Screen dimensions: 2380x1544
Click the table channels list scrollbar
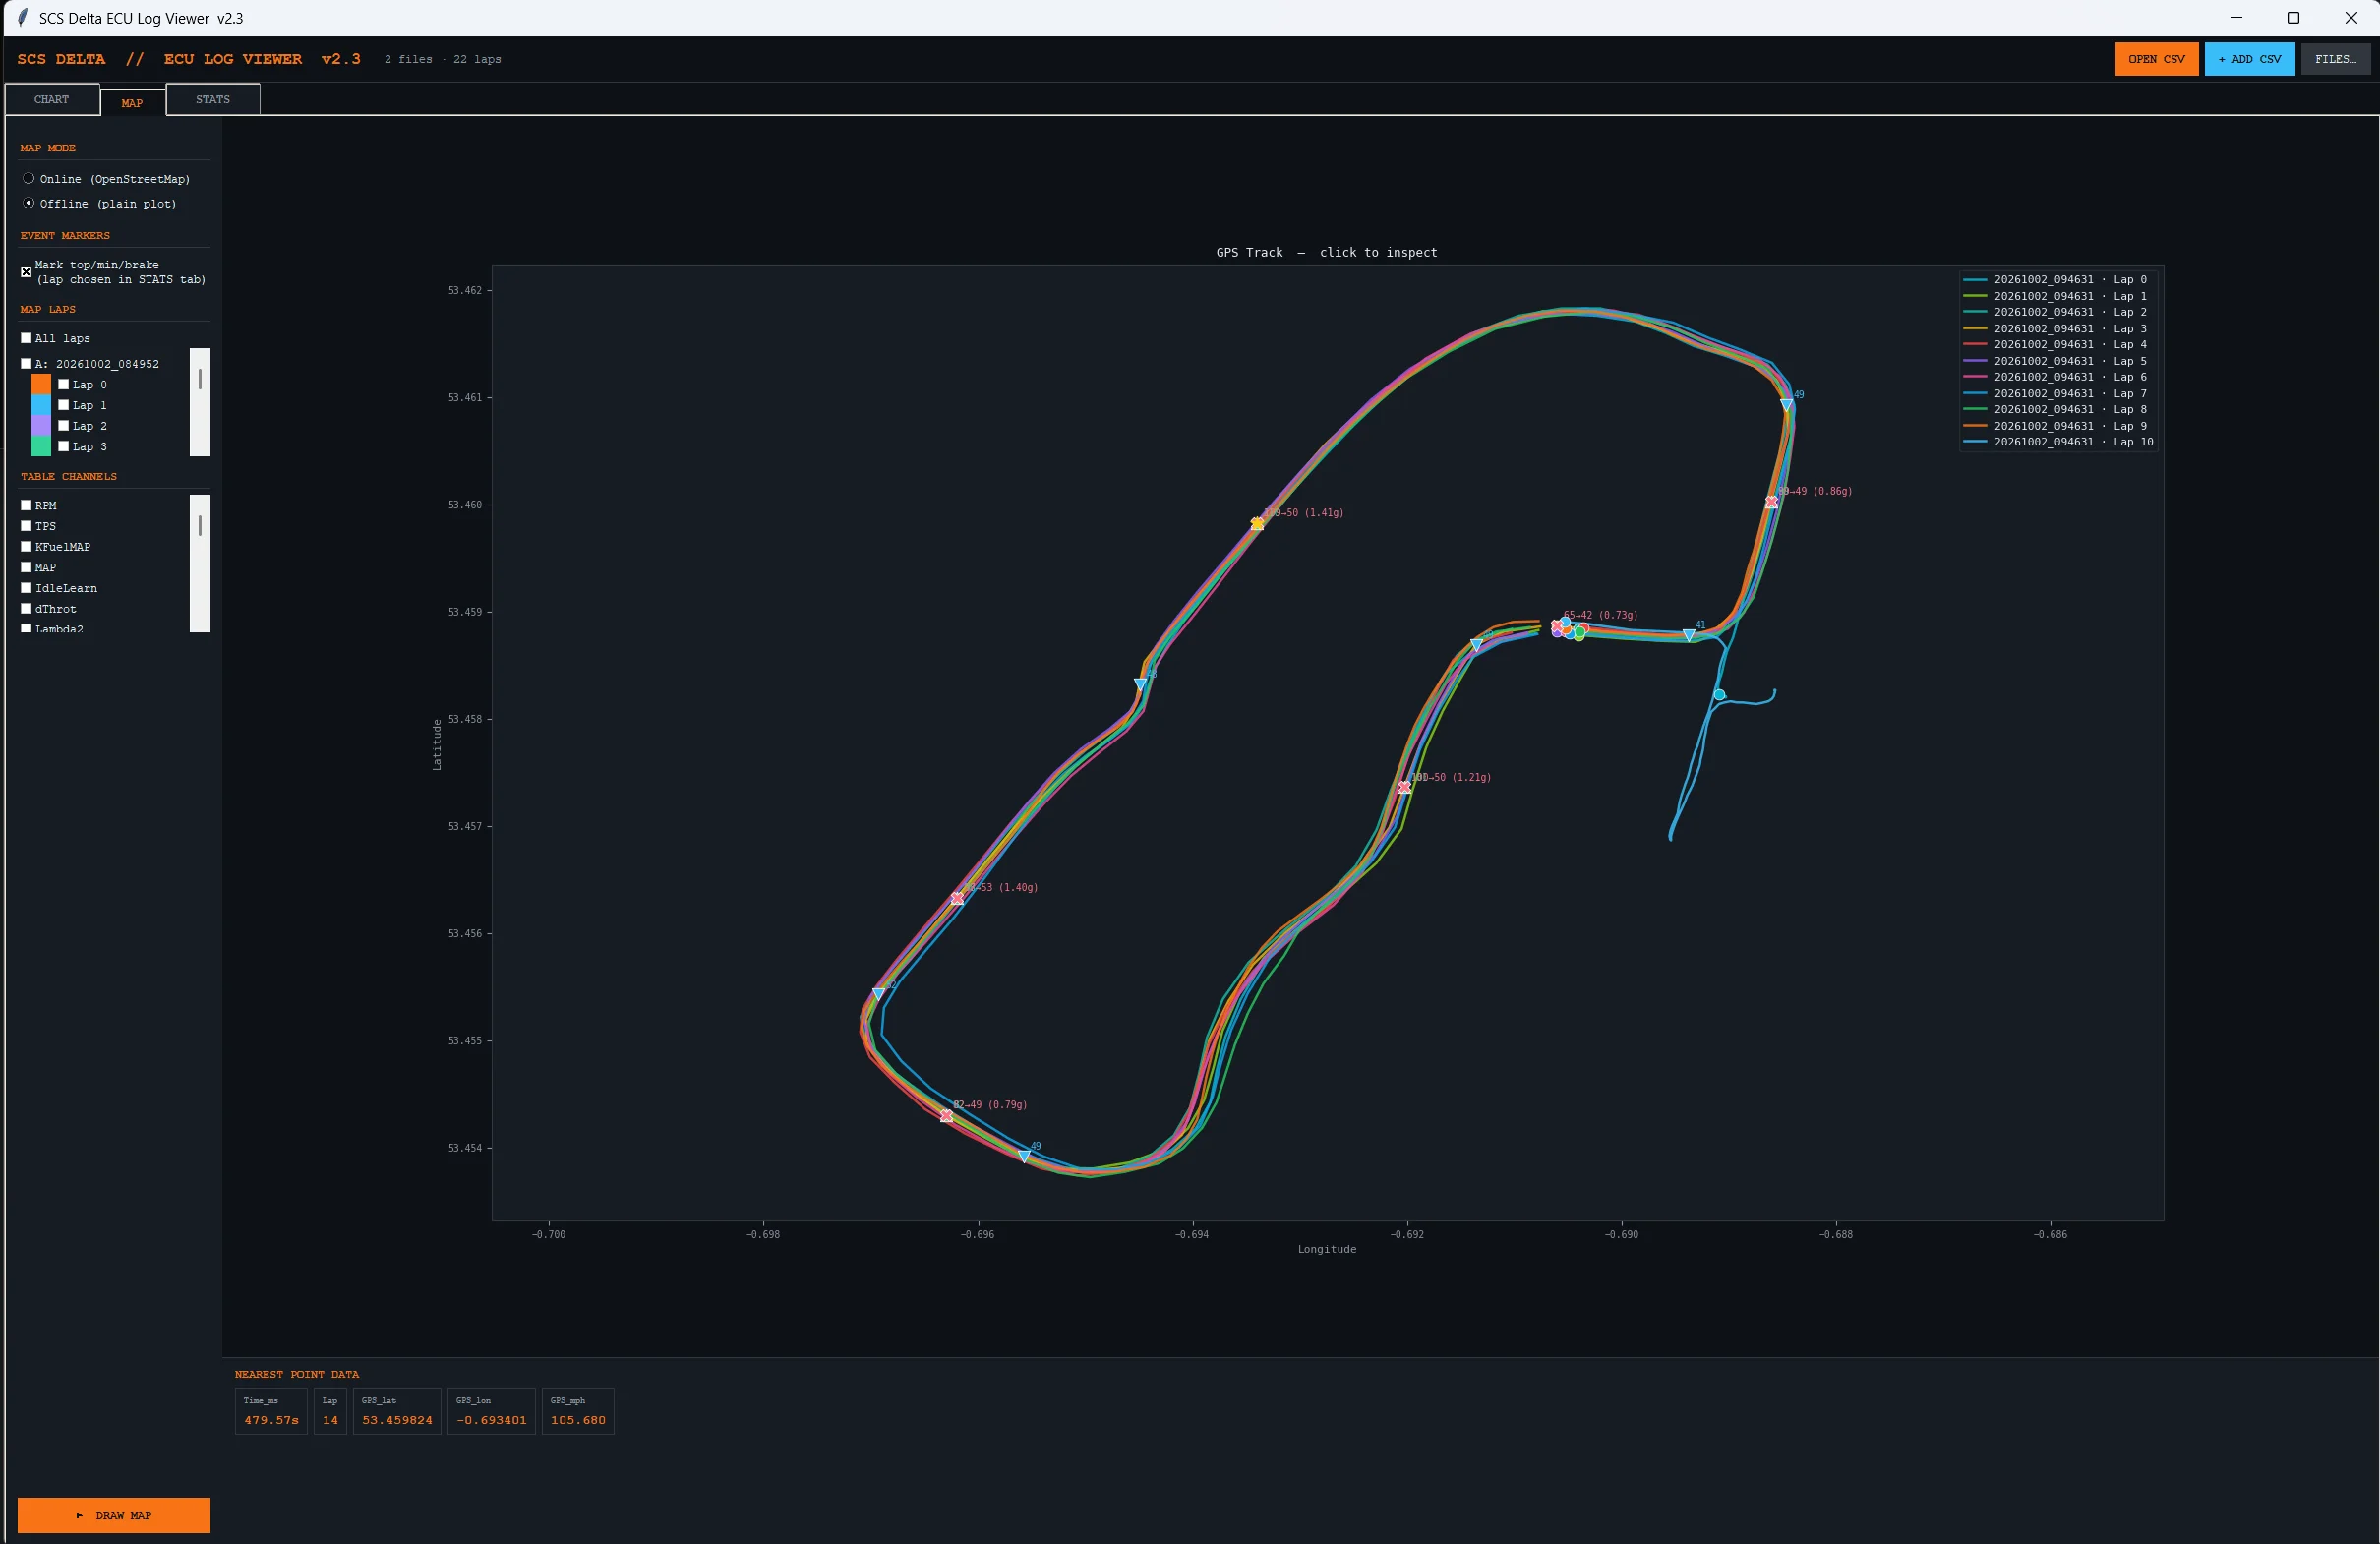[x=200, y=563]
